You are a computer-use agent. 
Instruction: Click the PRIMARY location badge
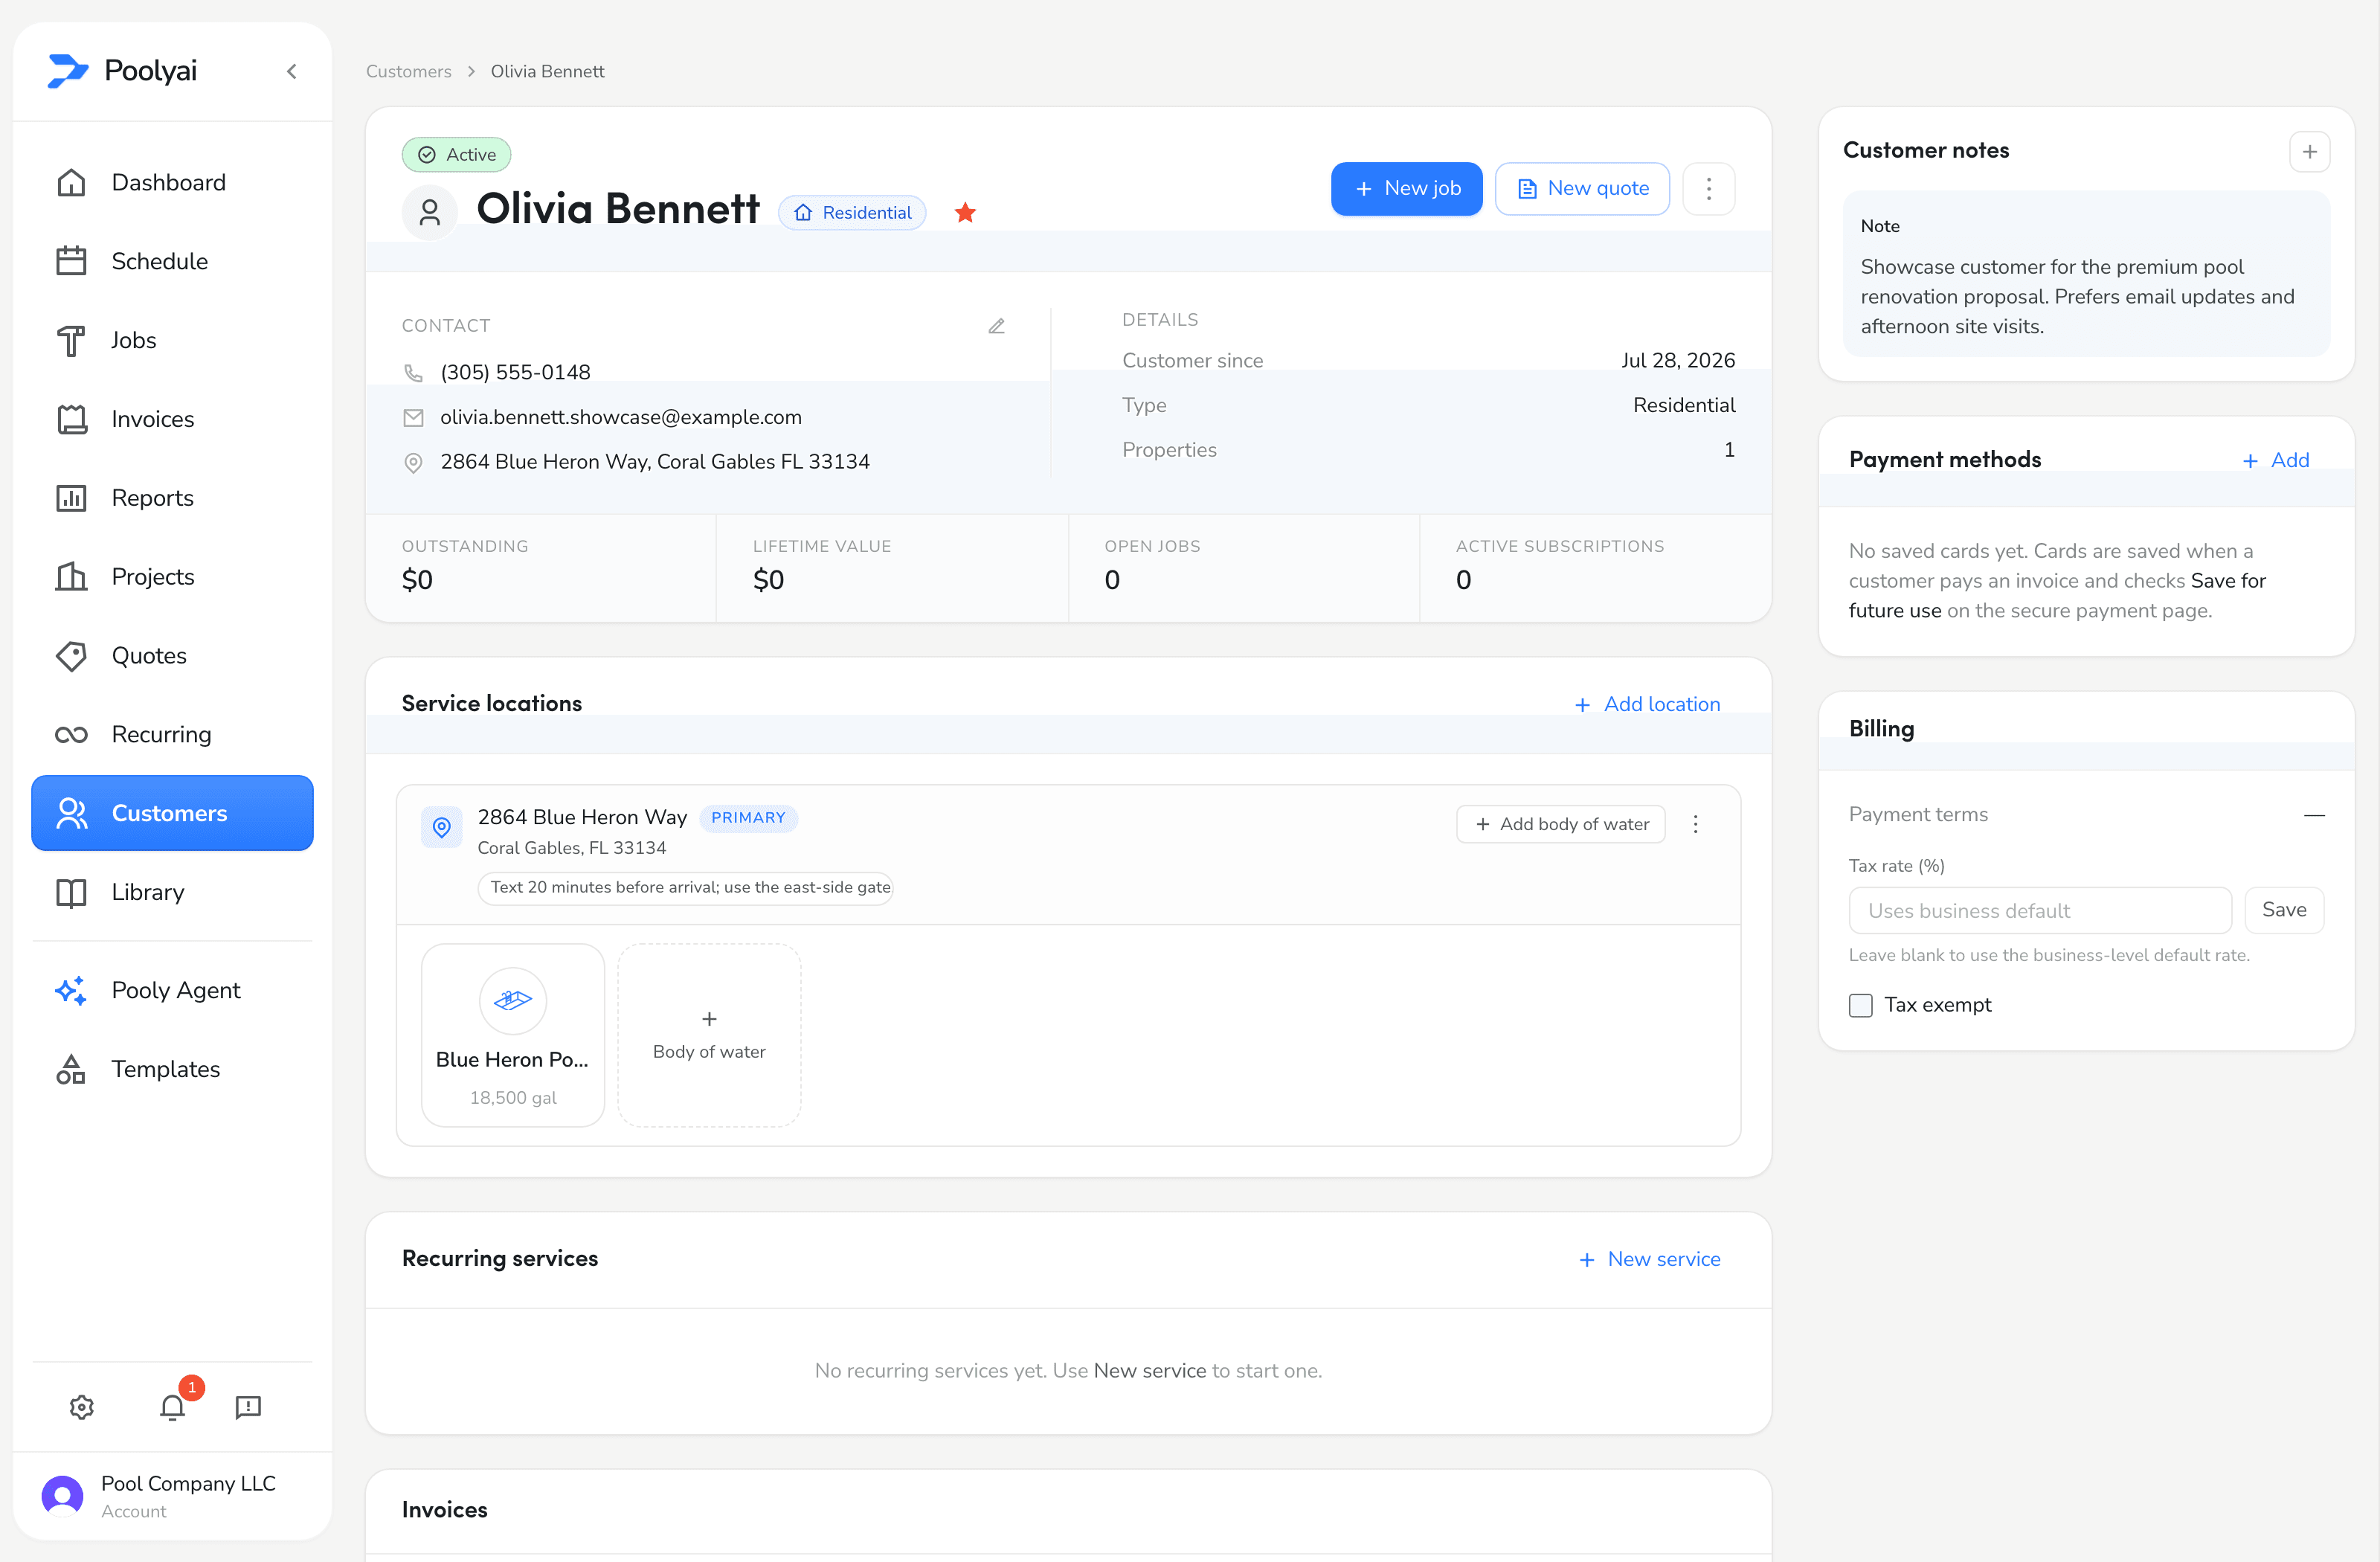tap(748, 818)
